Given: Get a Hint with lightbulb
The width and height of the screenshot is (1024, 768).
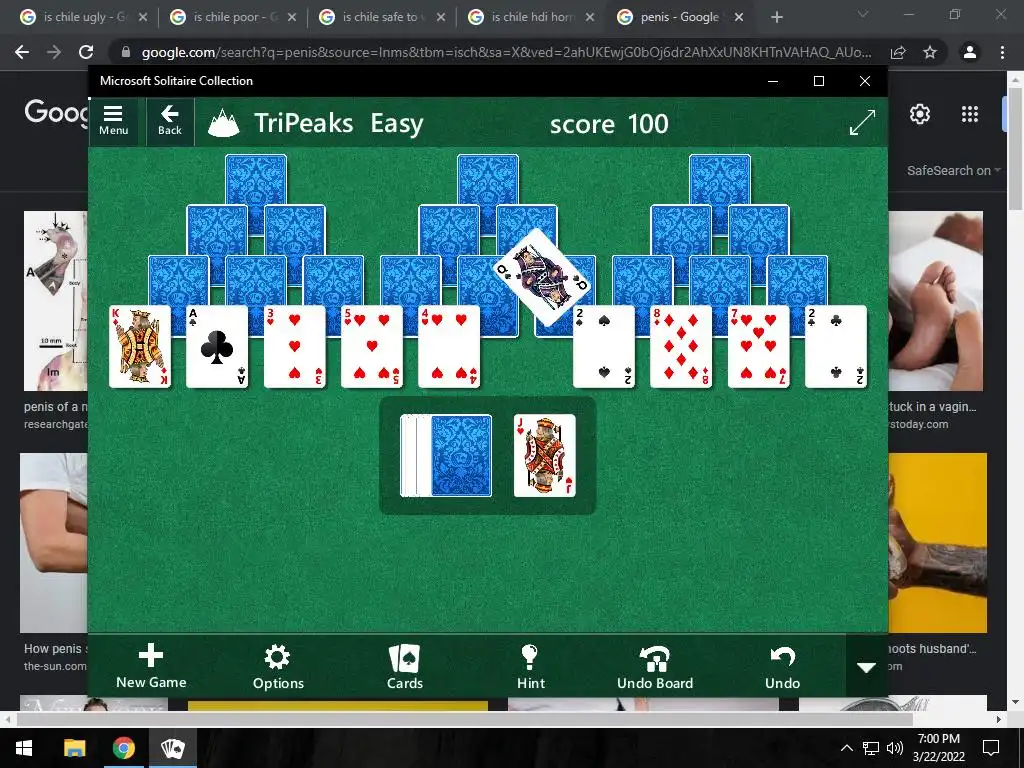Looking at the screenshot, I should coord(530,667).
